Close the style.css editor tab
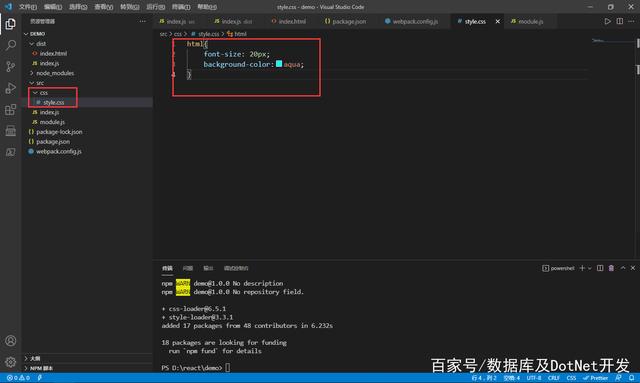This screenshot has height=383, width=640. (x=498, y=21)
